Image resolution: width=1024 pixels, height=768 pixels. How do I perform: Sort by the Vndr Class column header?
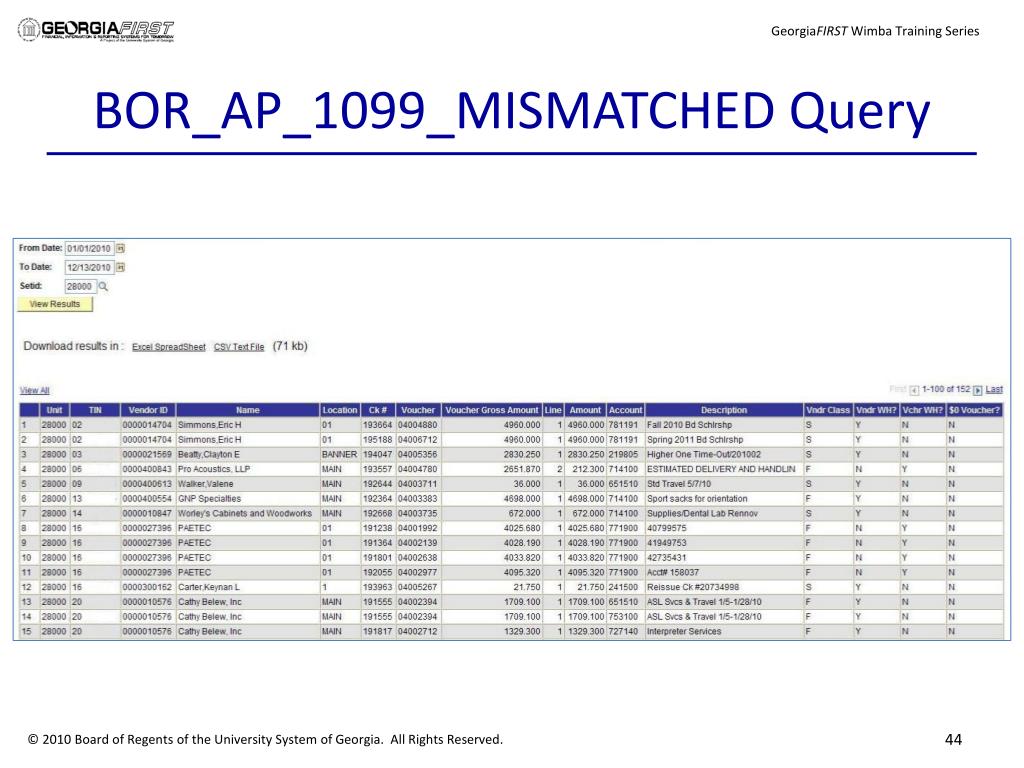click(x=828, y=410)
